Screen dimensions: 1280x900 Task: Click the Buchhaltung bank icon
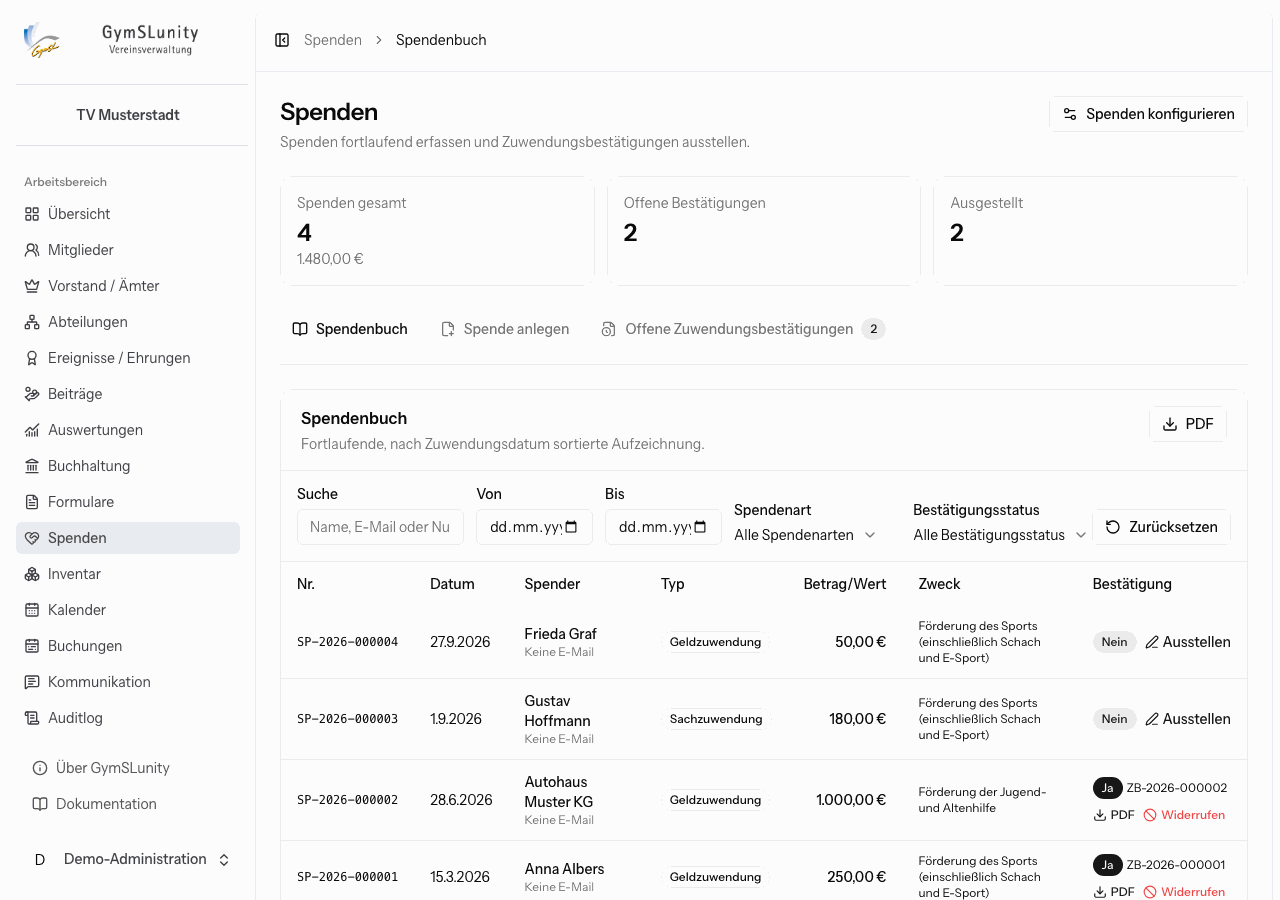click(32, 466)
